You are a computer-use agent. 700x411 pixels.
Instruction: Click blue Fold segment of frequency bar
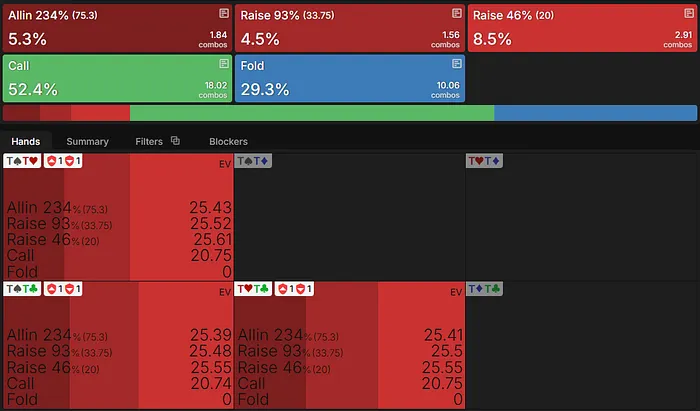click(596, 113)
